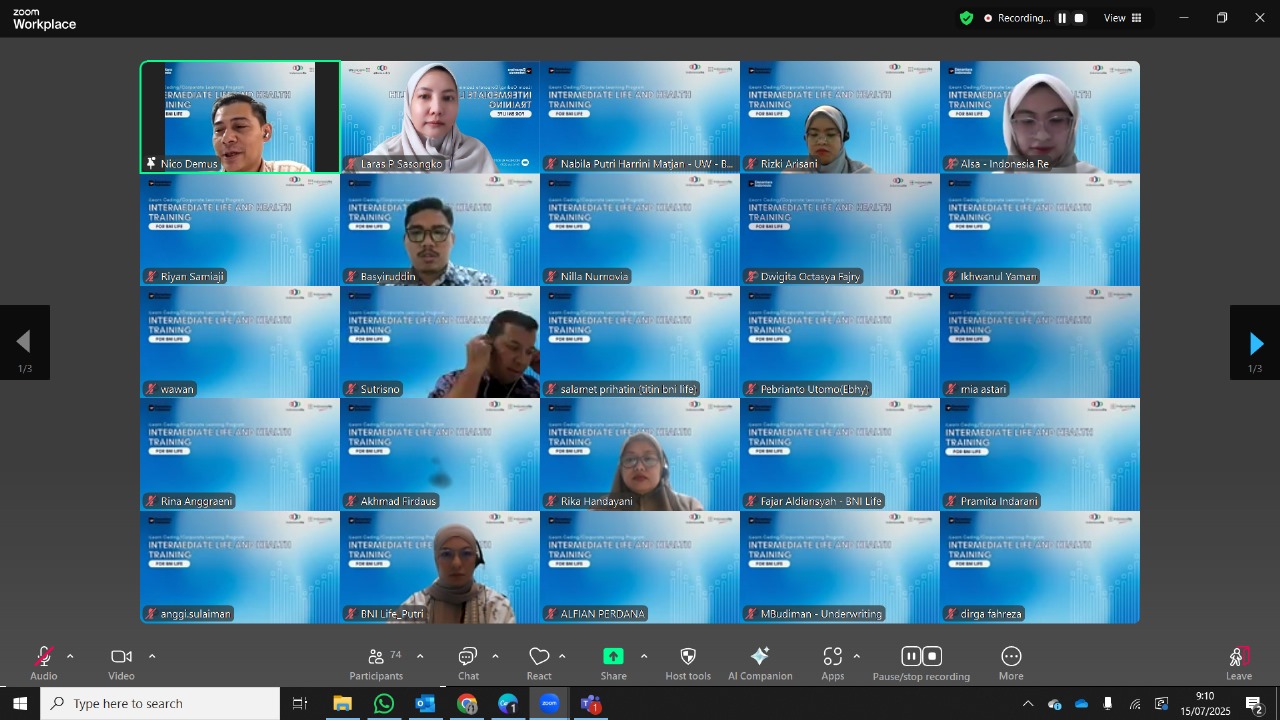Select Sutrisno video tile
The height and width of the screenshot is (720, 1280).
(x=440, y=343)
